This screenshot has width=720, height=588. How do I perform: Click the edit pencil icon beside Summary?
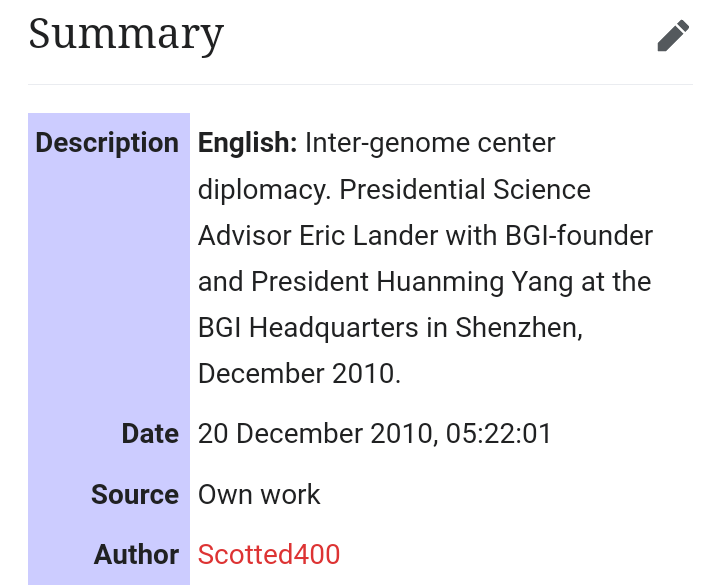pyautogui.click(x=673, y=36)
